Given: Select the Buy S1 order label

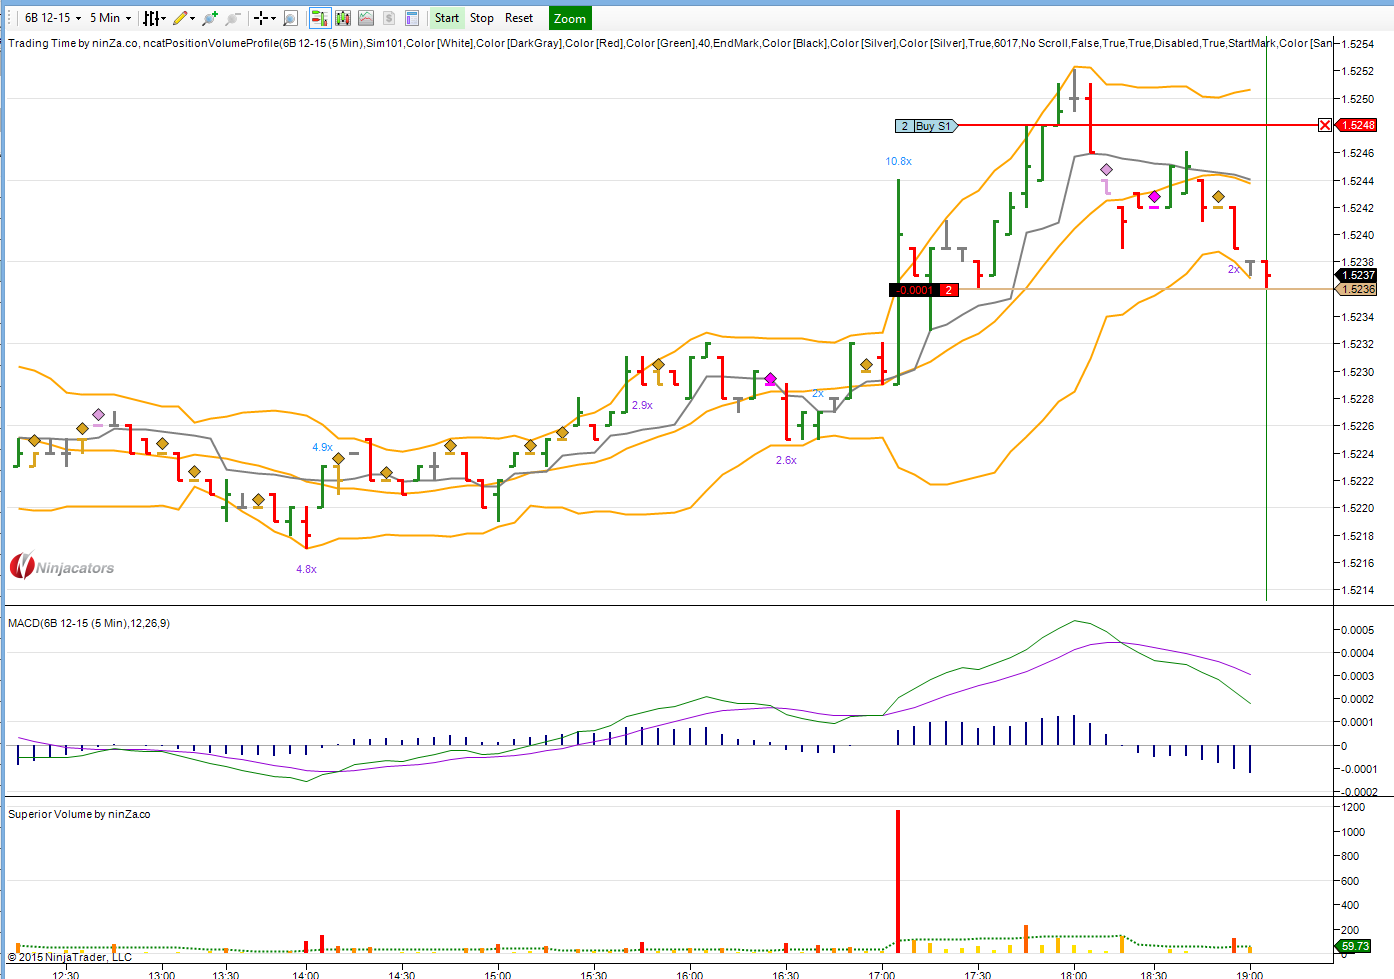Looking at the screenshot, I should click(935, 126).
